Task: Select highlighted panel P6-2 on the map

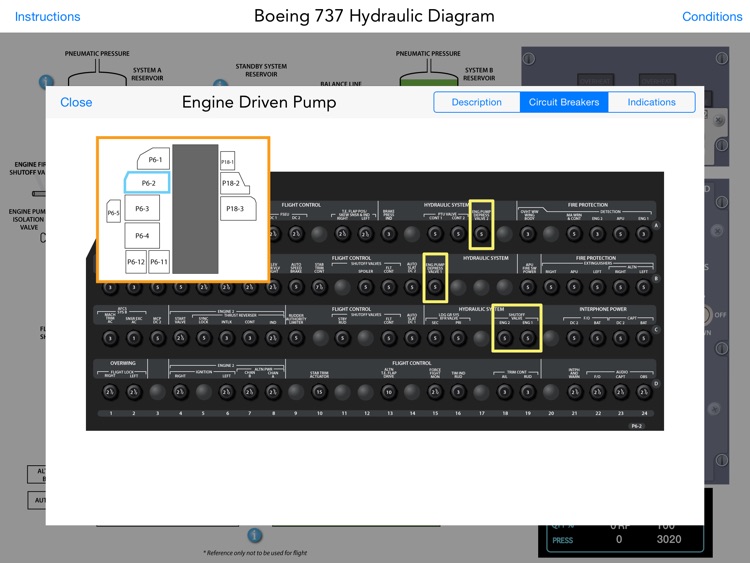Action: [x=147, y=183]
